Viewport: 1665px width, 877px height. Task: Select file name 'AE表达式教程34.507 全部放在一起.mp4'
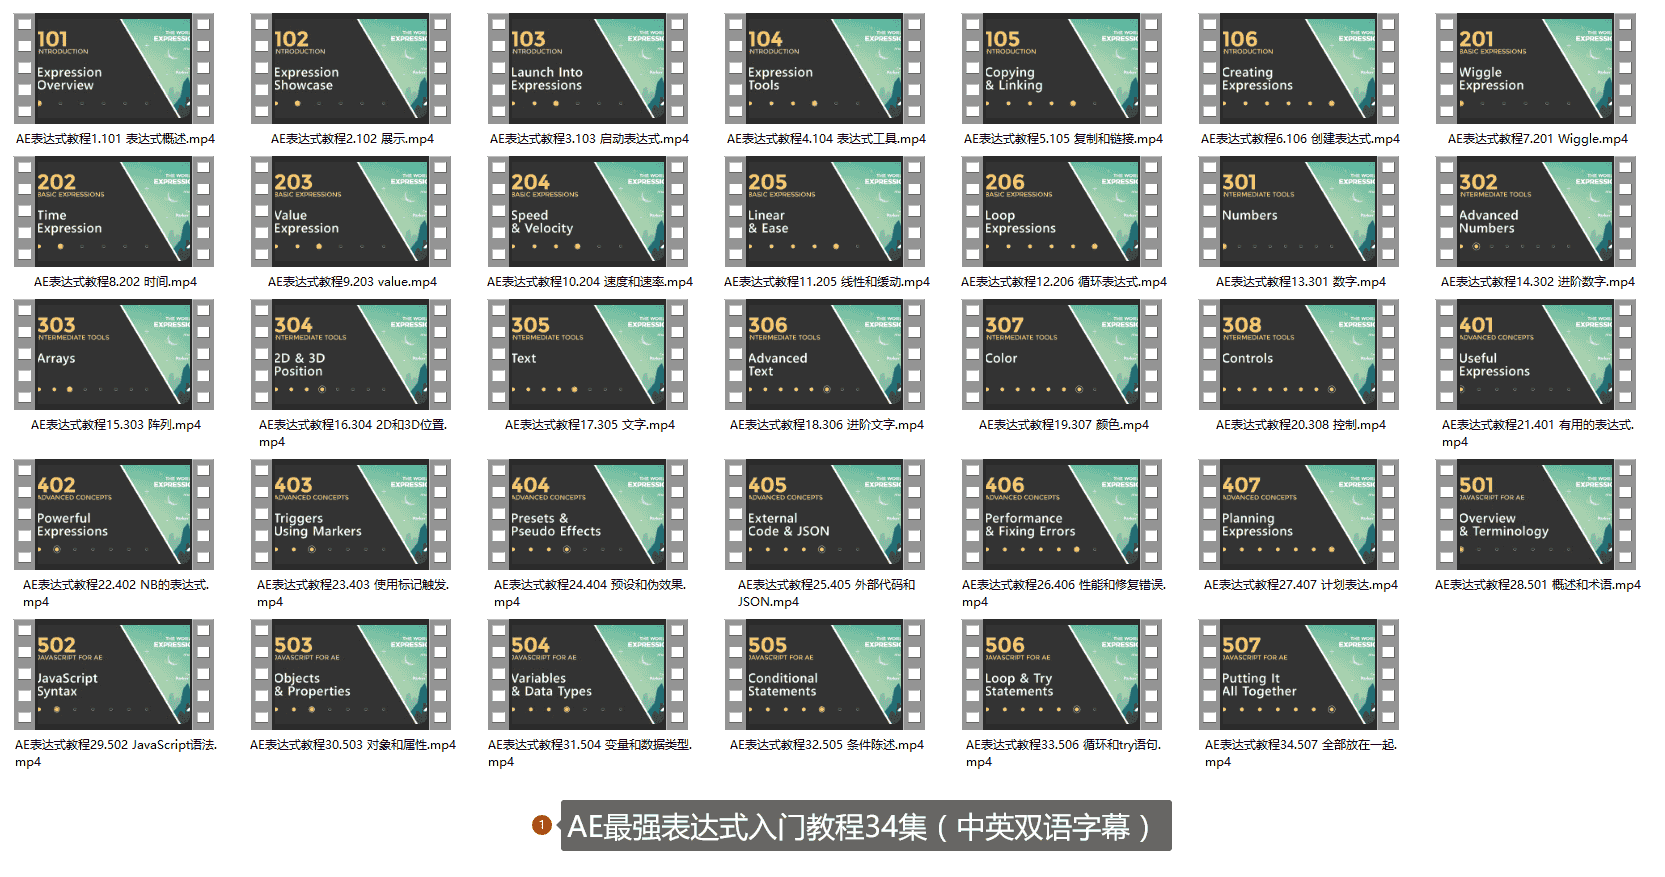[1301, 753]
